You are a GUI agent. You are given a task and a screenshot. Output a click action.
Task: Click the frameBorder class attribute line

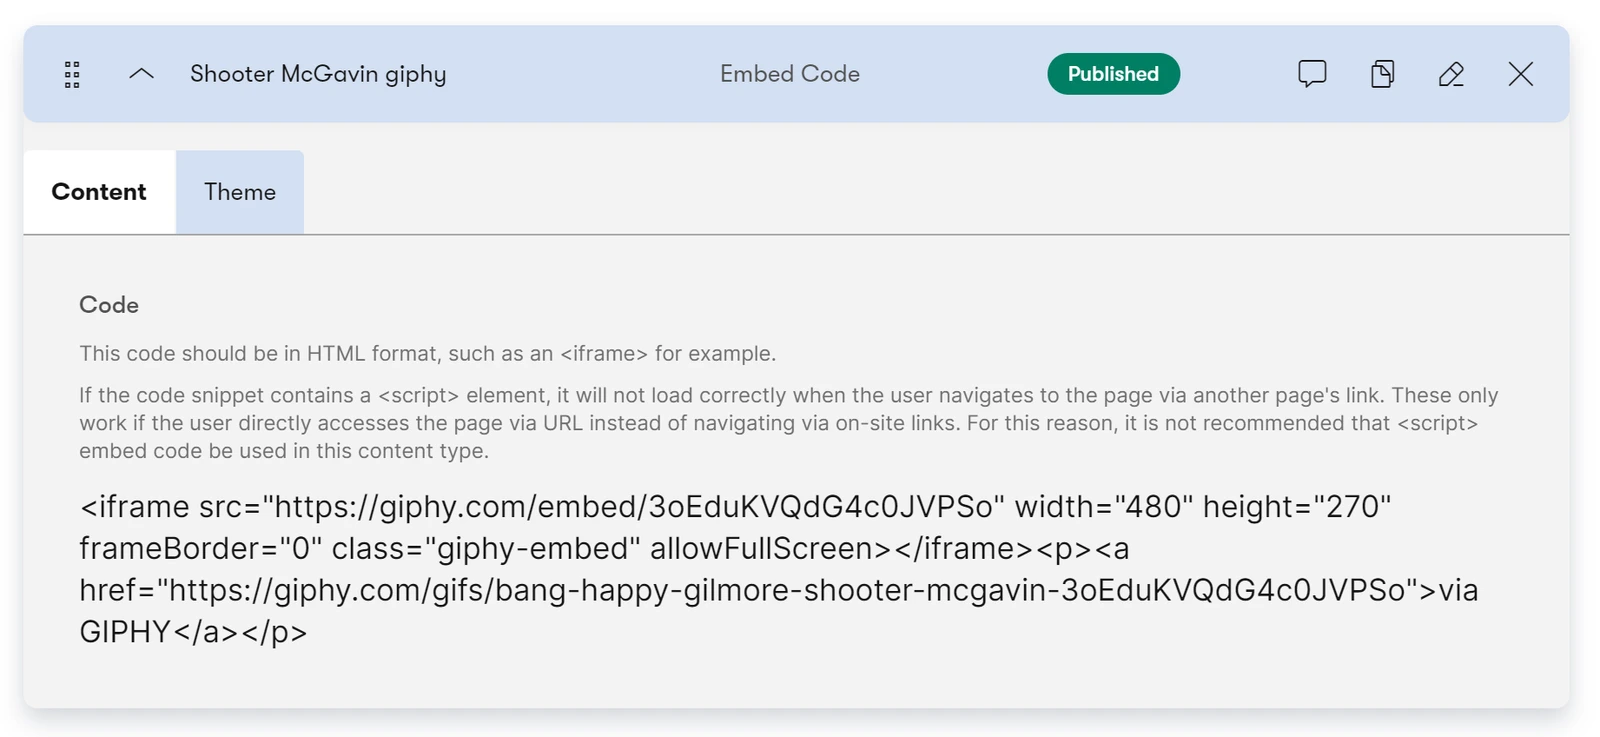pos(604,549)
